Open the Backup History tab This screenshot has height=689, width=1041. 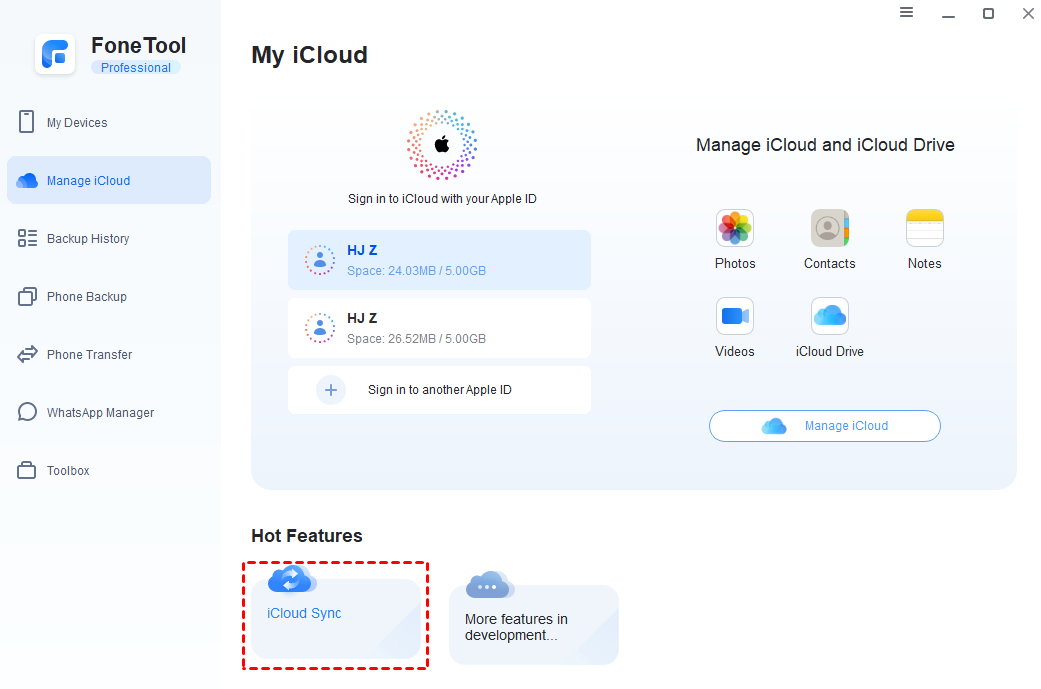click(x=89, y=238)
